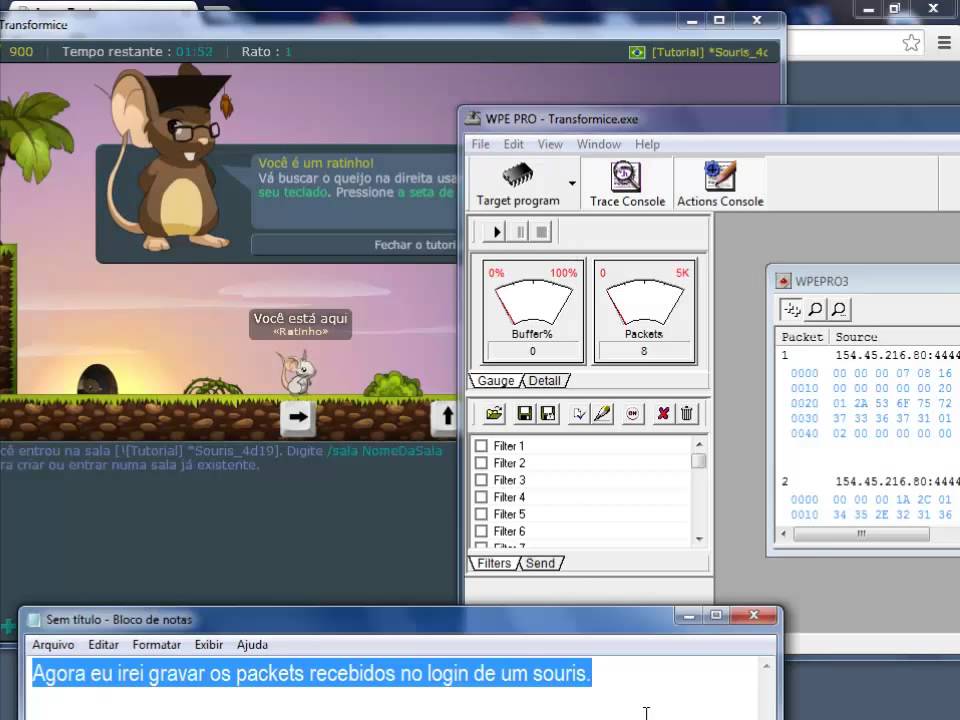This screenshot has width=960, height=720.
Task: Open the Formatar menu in Bloco de notas
Action: pos(157,645)
